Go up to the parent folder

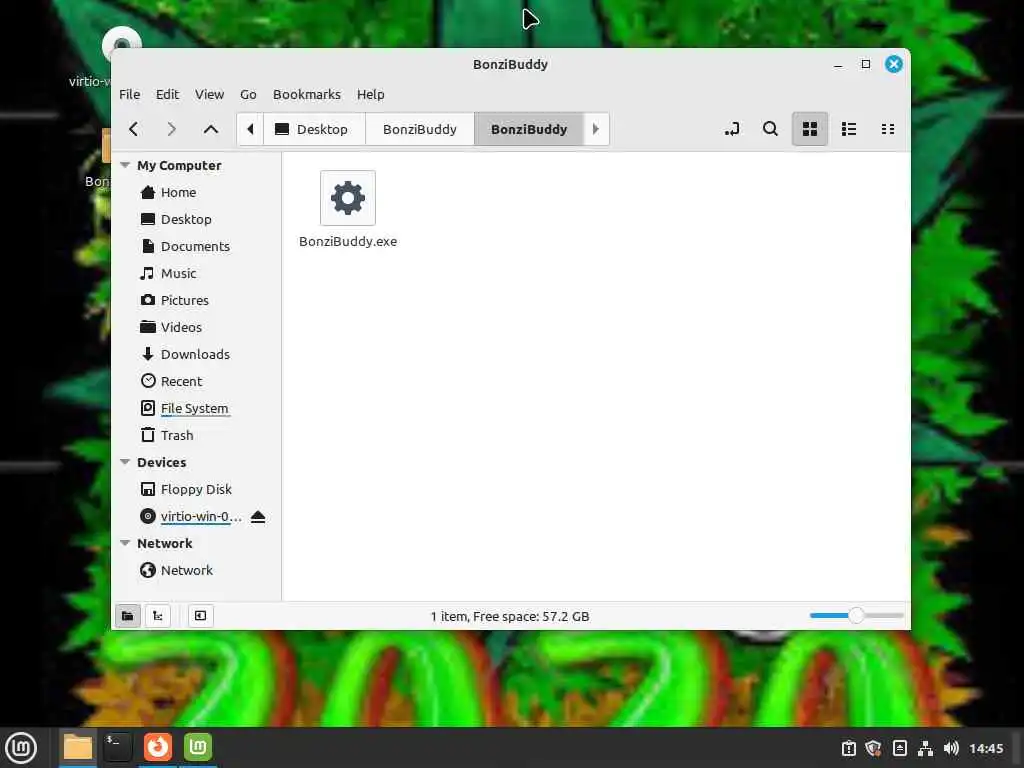[x=210, y=129]
